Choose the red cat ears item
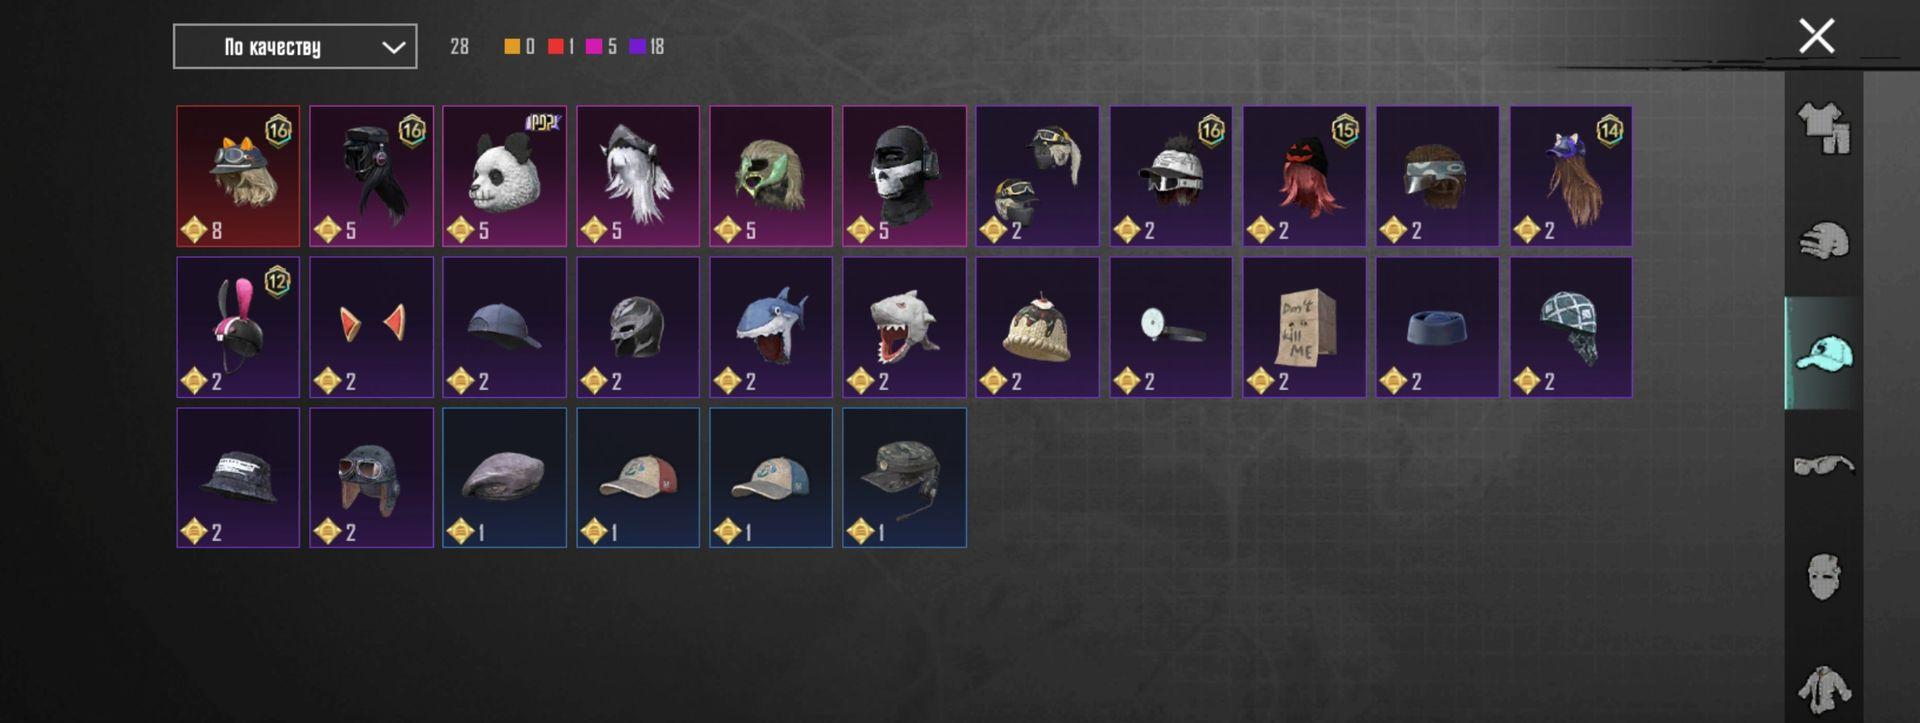The height and width of the screenshot is (723, 1920). click(x=371, y=327)
